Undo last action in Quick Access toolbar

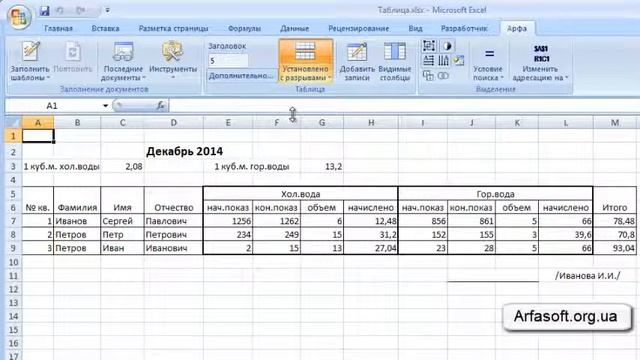click(60, 10)
